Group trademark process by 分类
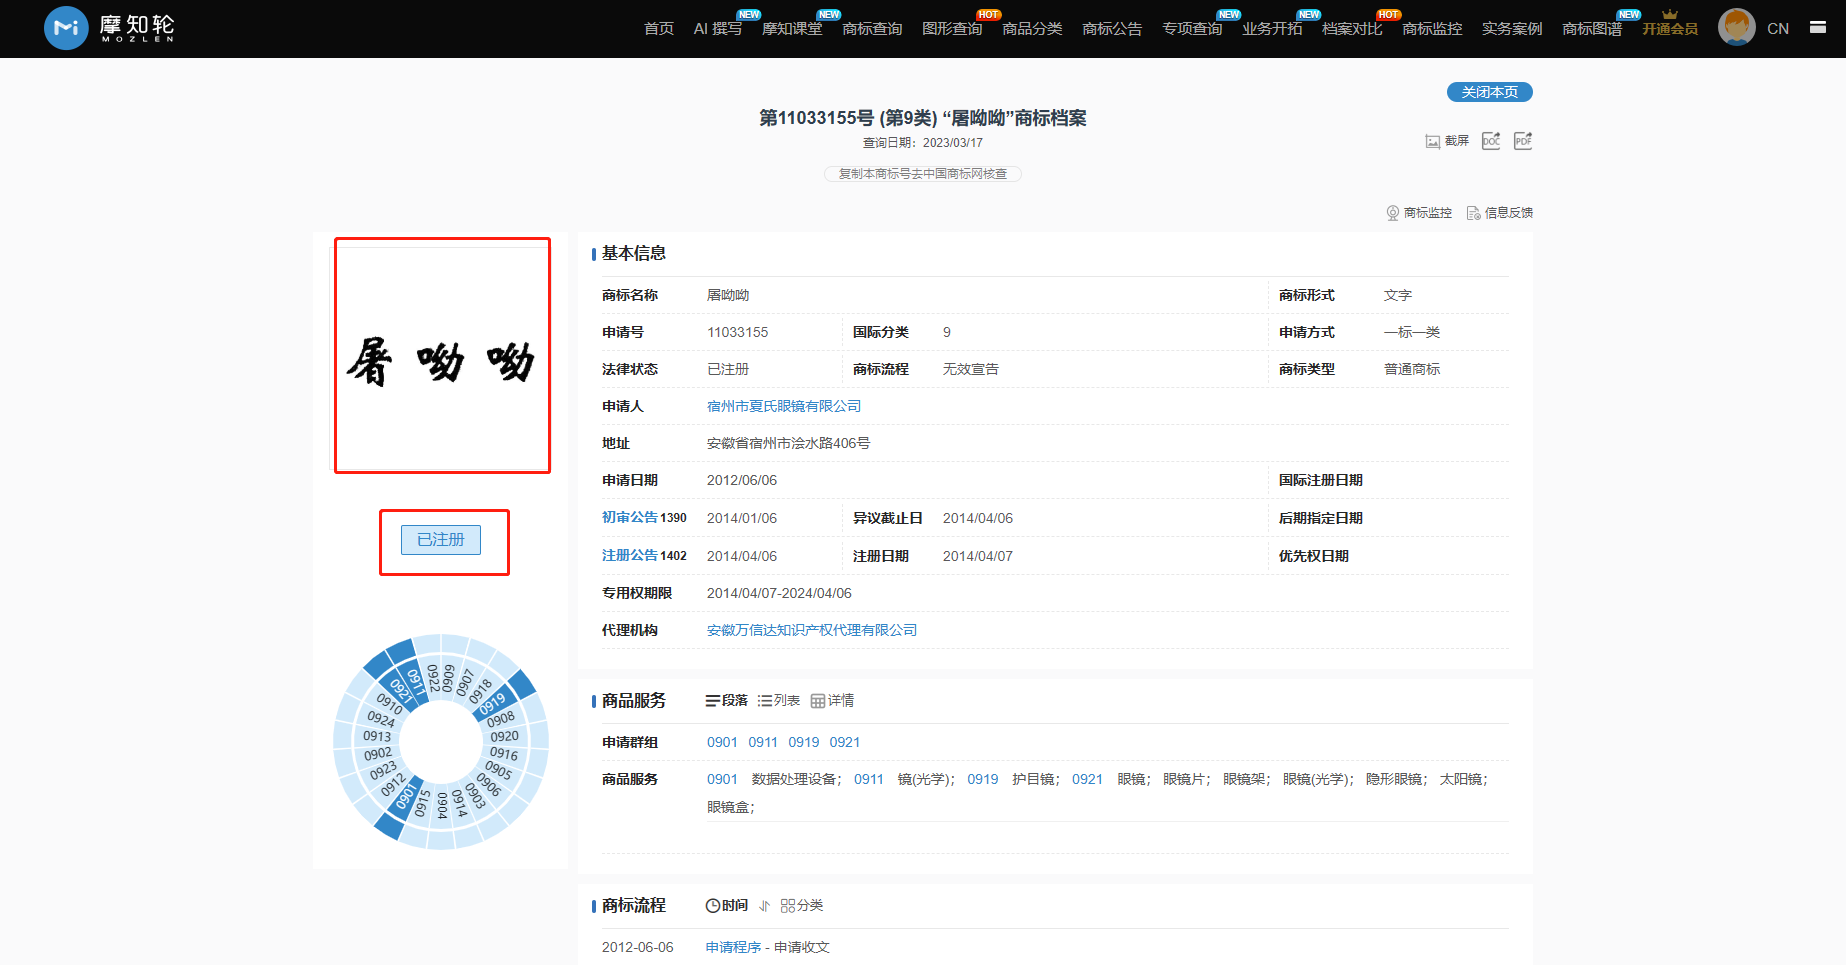1846x965 pixels. point(802,906)
